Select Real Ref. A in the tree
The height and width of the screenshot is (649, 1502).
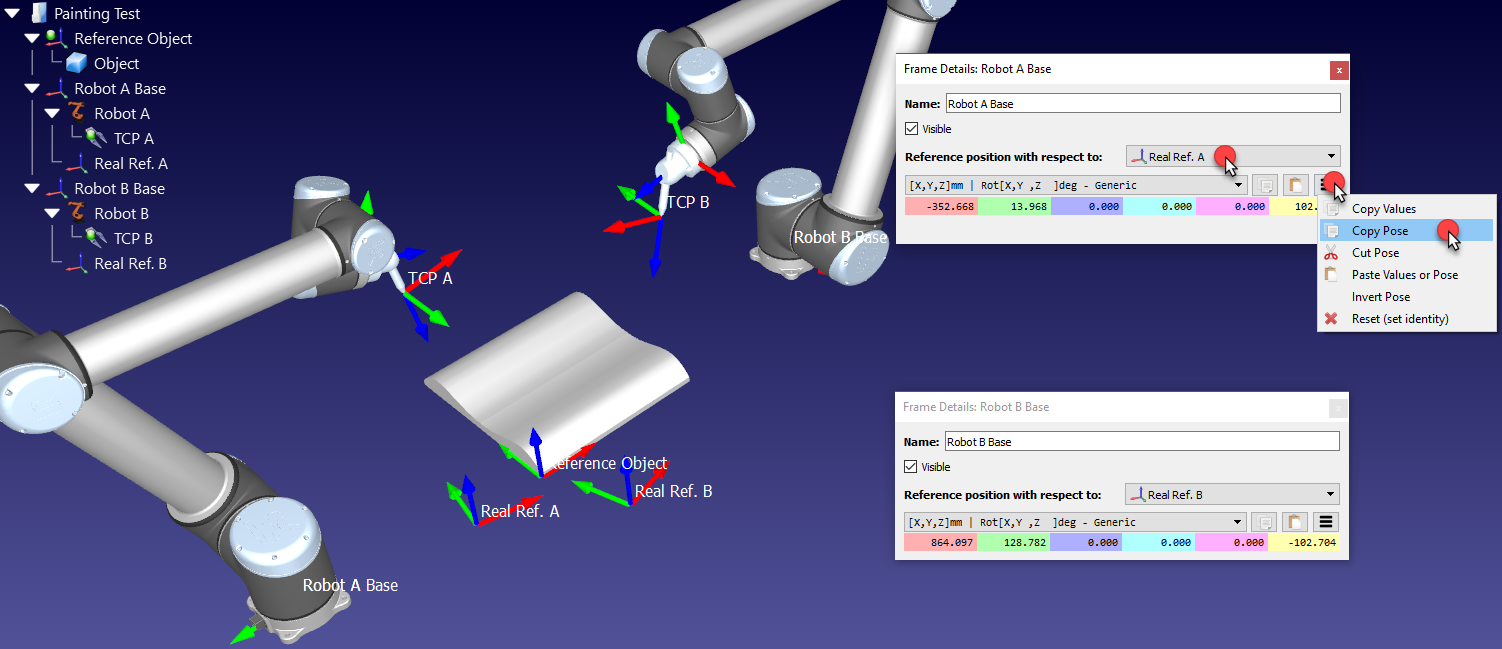130,164
